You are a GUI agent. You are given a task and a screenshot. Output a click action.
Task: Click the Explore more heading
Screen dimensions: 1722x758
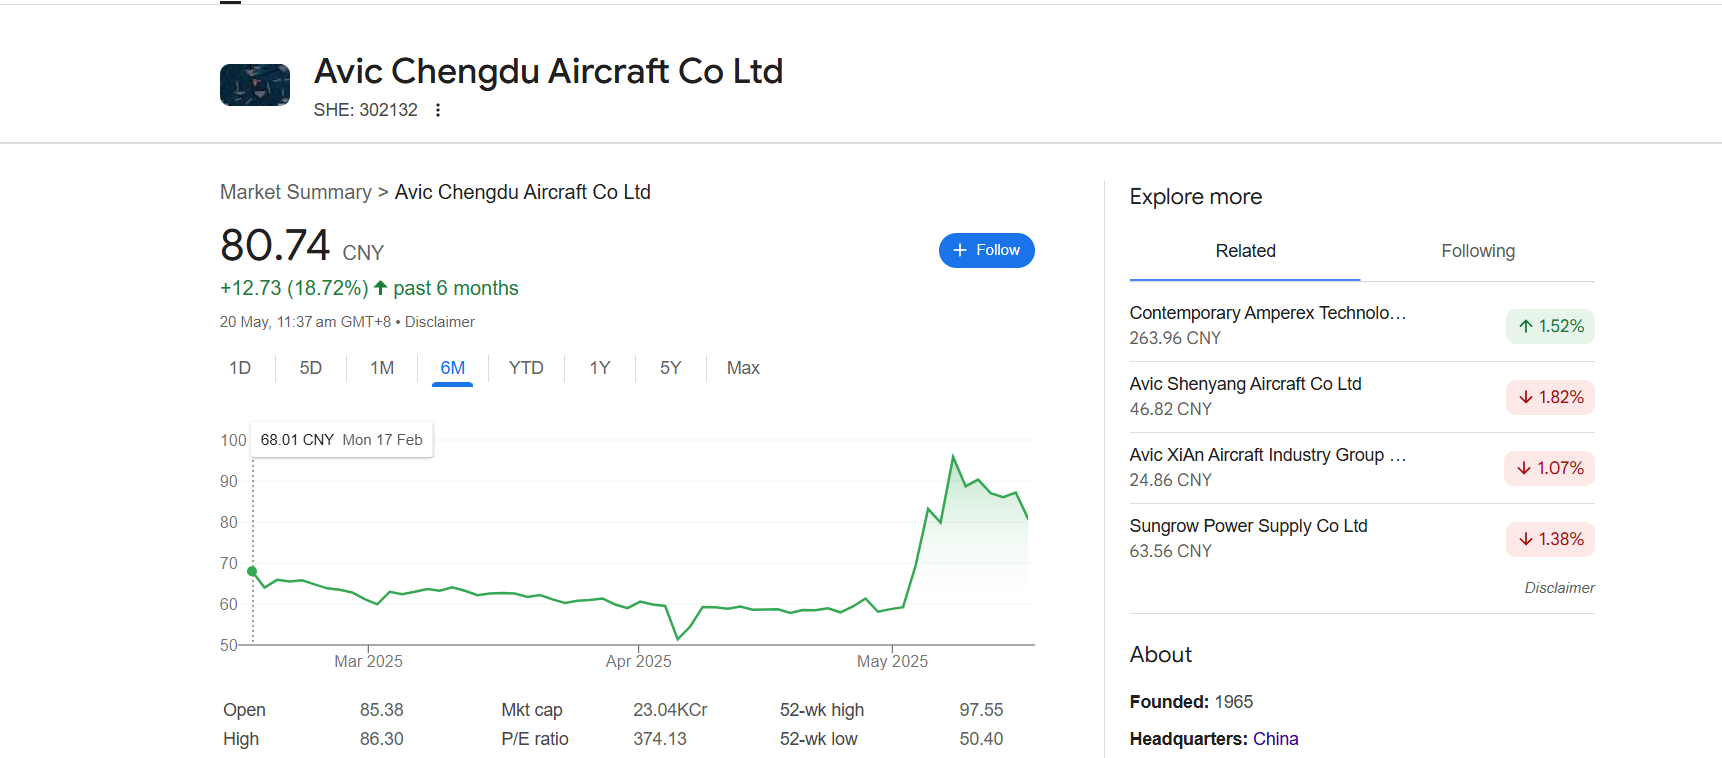pos(1196,197)
